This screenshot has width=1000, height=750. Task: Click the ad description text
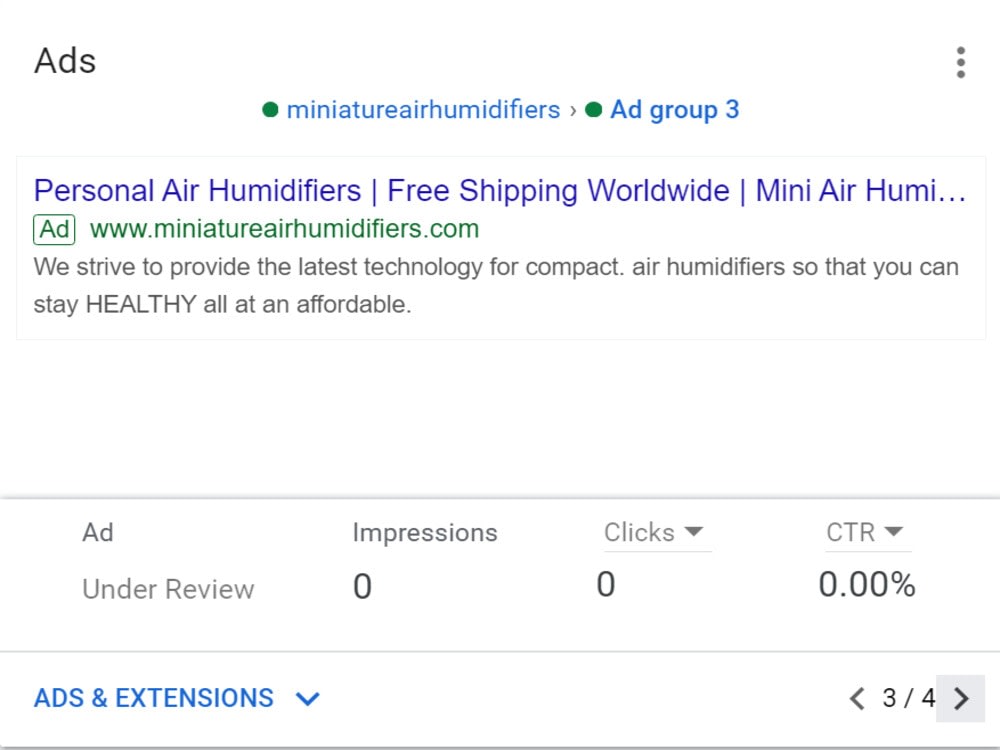496,285
